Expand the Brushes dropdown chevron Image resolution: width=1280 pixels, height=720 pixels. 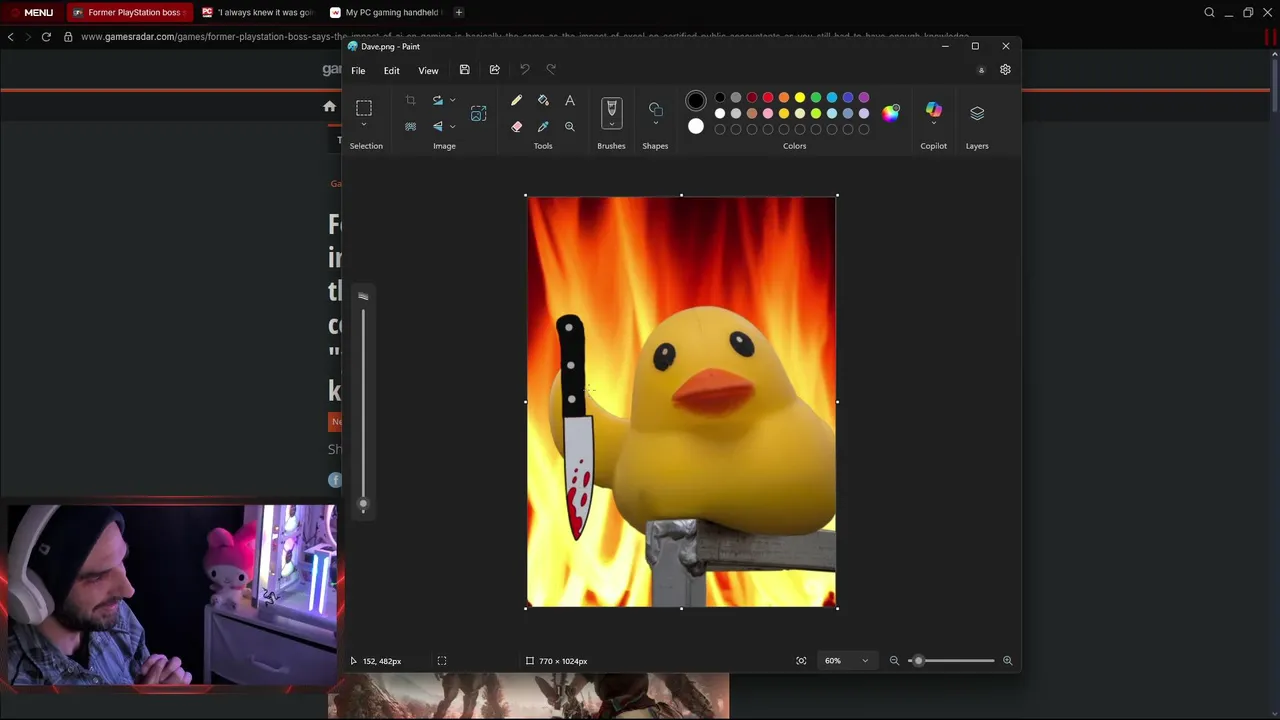[x=611, y=125]
